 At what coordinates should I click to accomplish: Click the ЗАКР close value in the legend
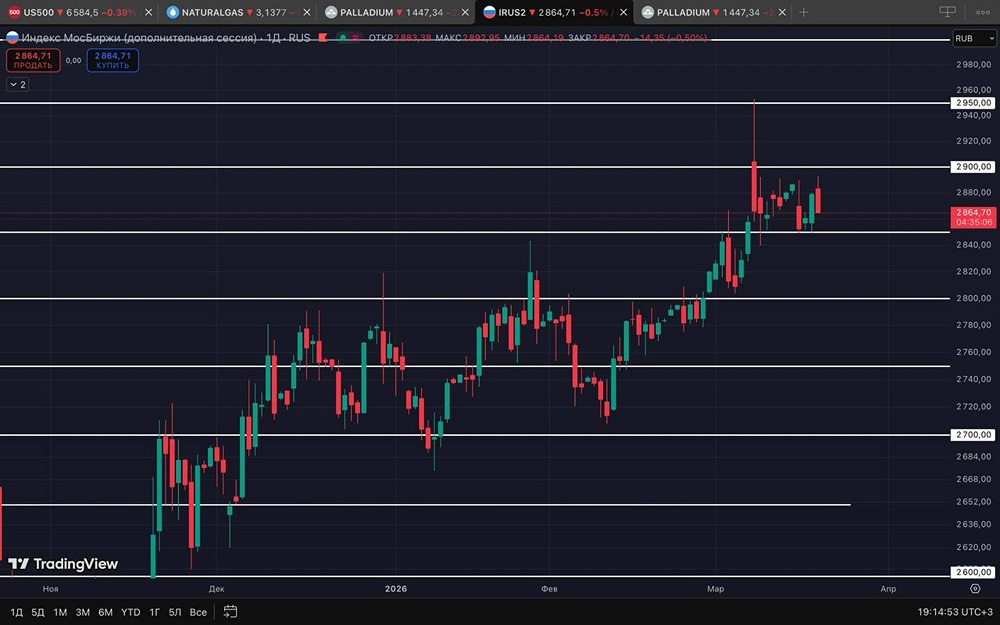coord(611,38)
